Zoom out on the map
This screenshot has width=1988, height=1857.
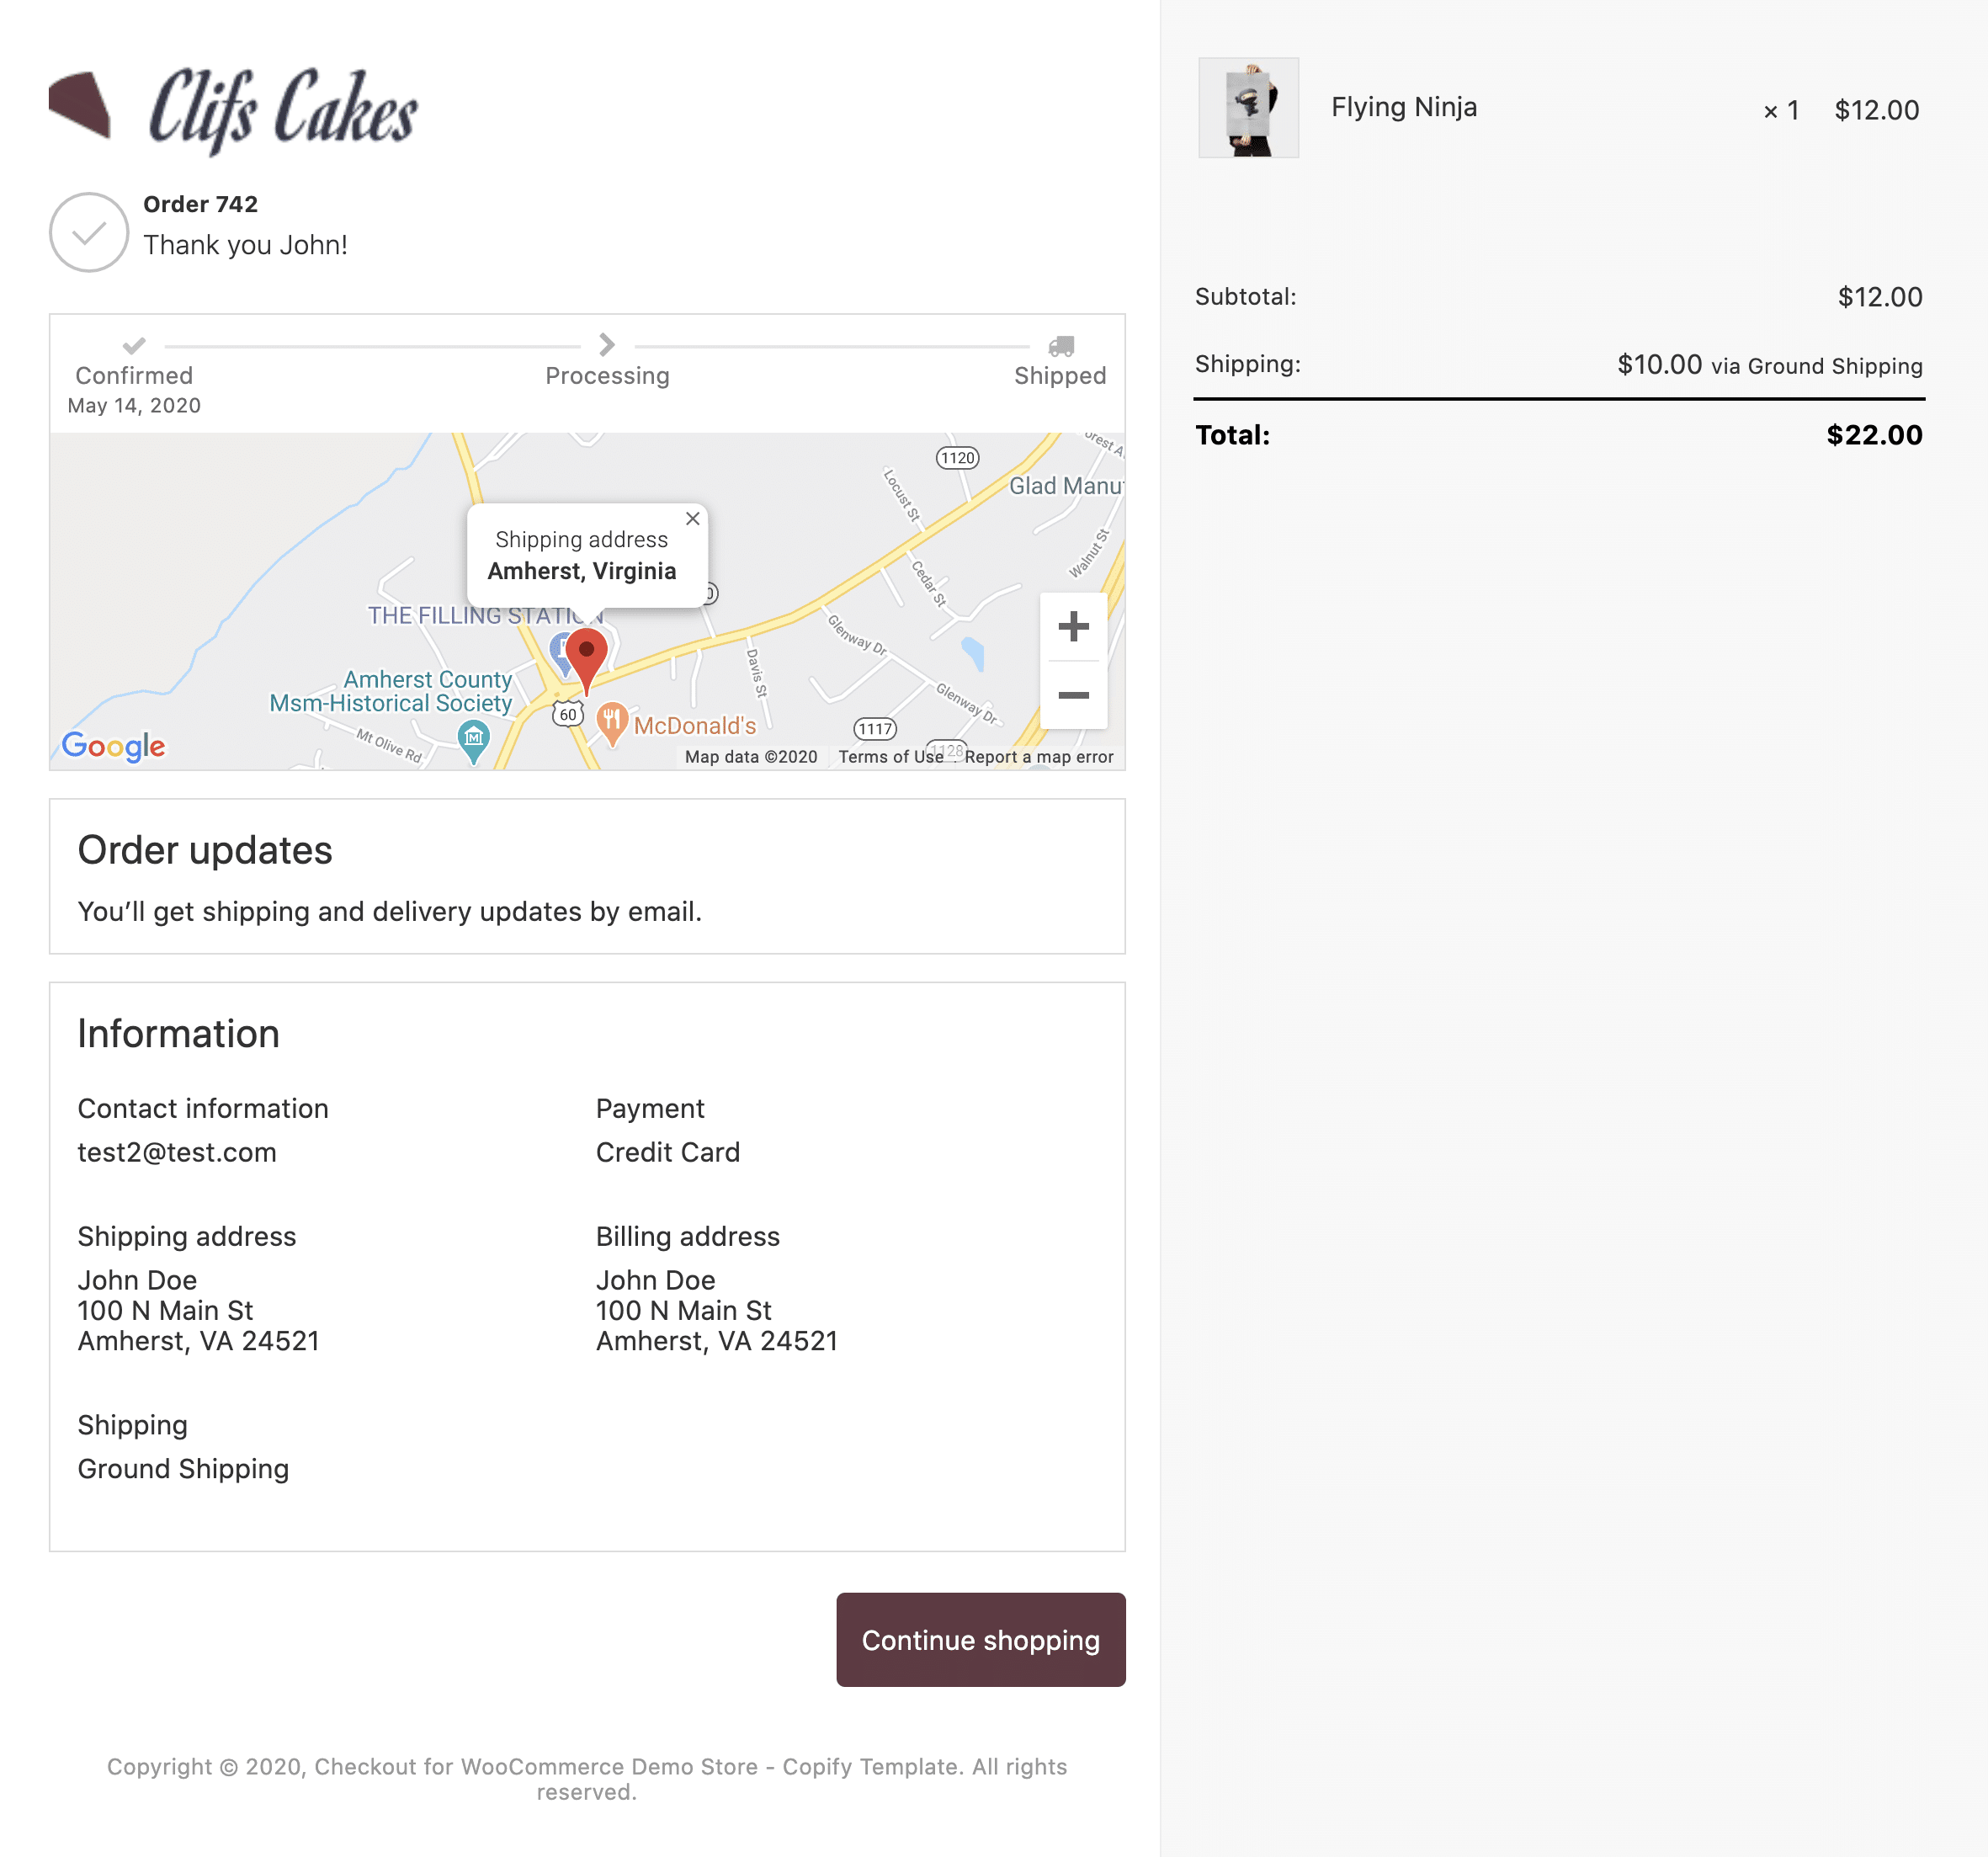[x=1073, y=695]
